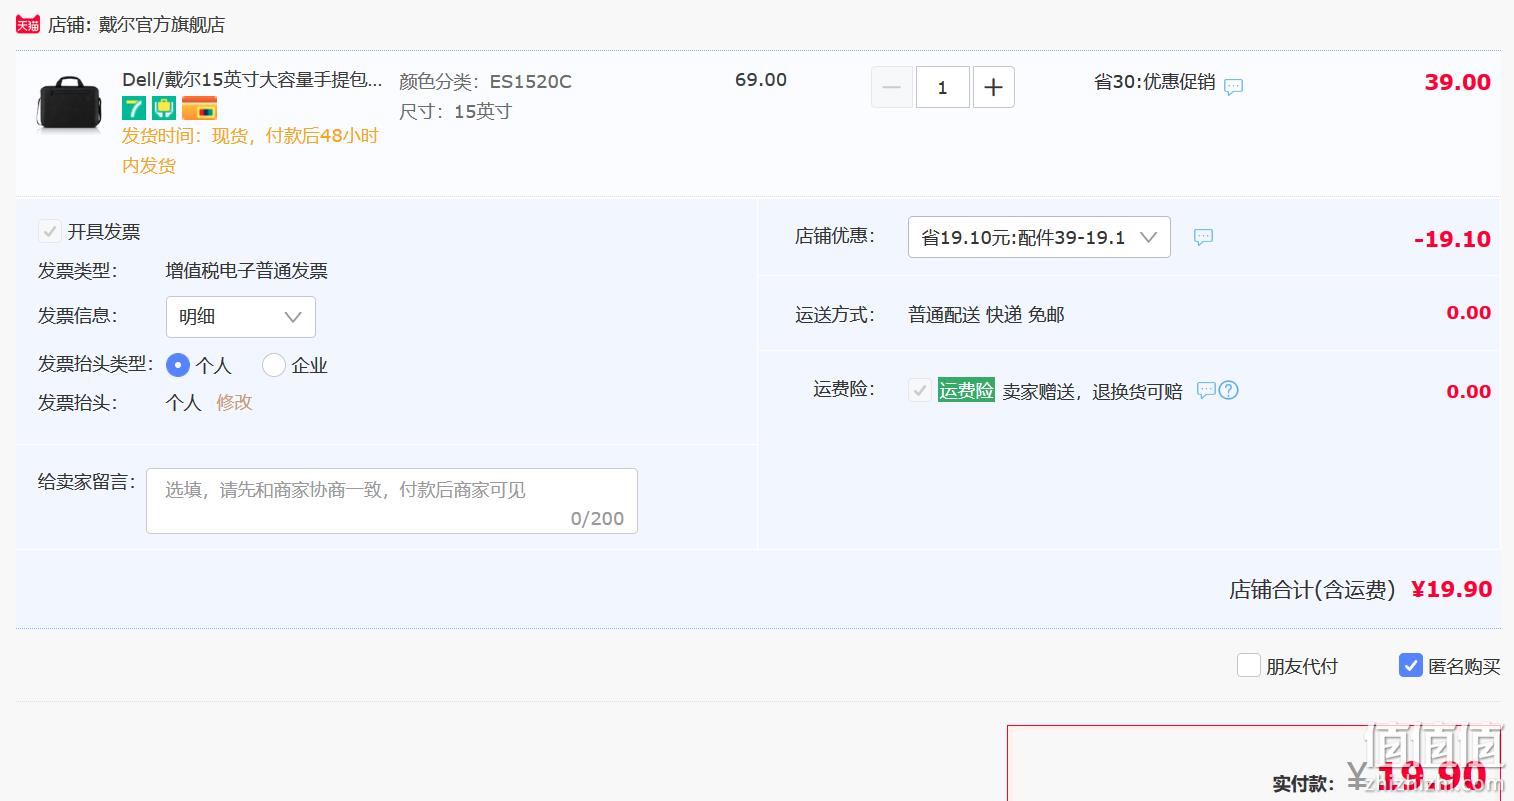Click the original unit price 69.00

point(761,80)
